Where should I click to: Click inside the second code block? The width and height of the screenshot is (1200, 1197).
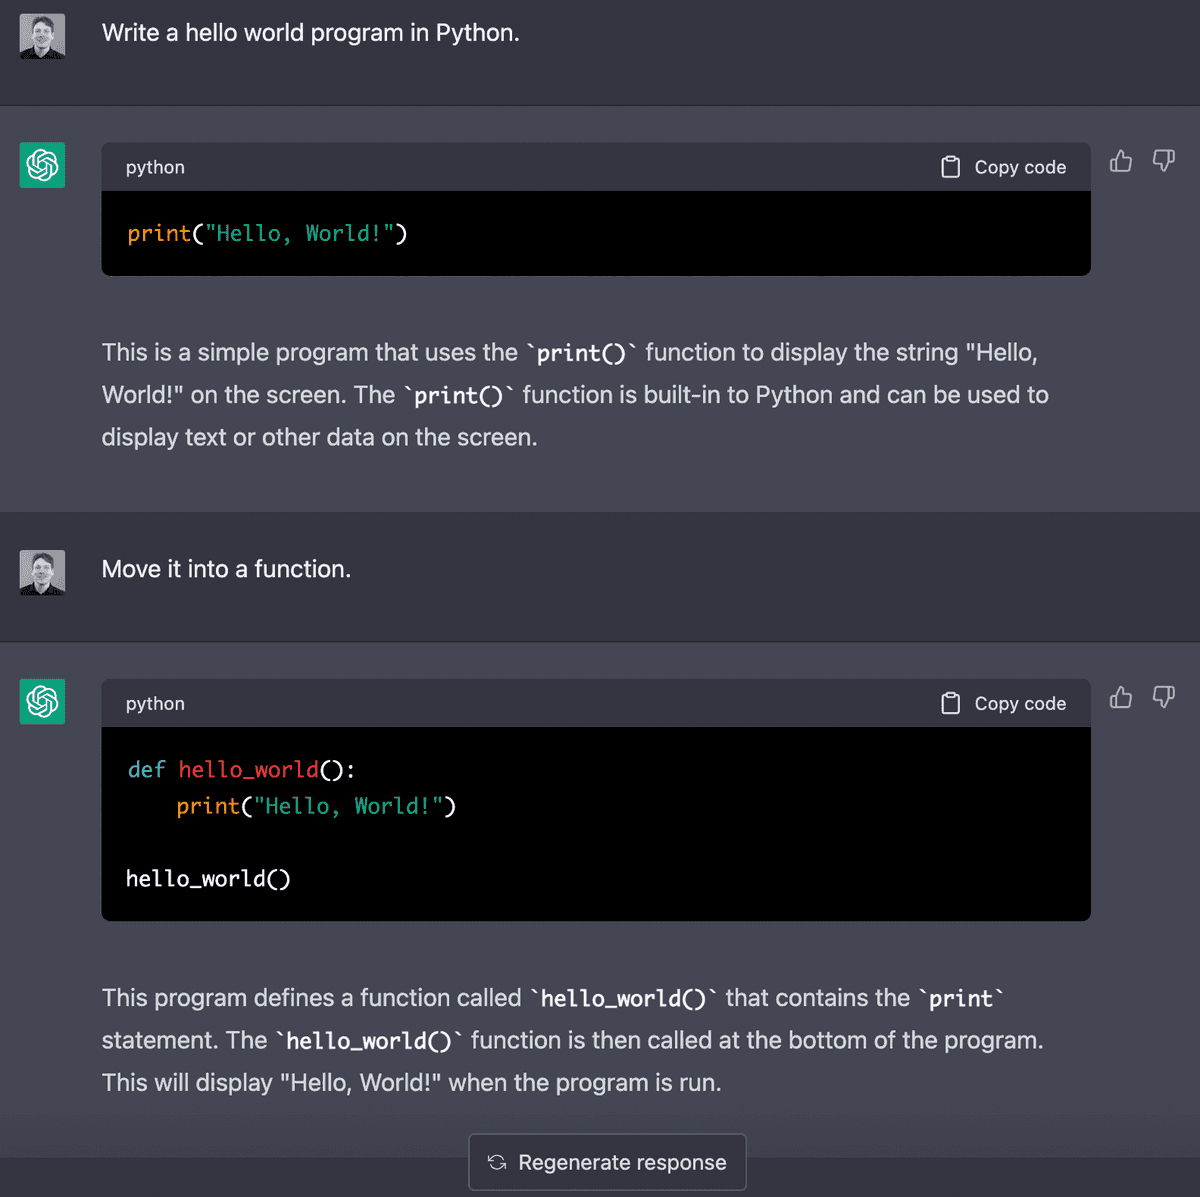(x=595, y=824)
